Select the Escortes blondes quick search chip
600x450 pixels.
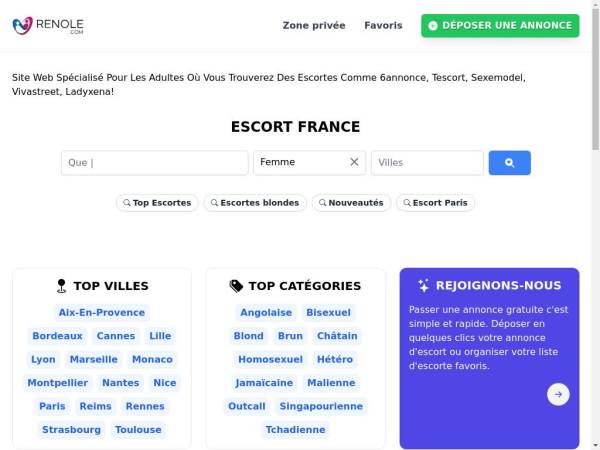(255, 203)
